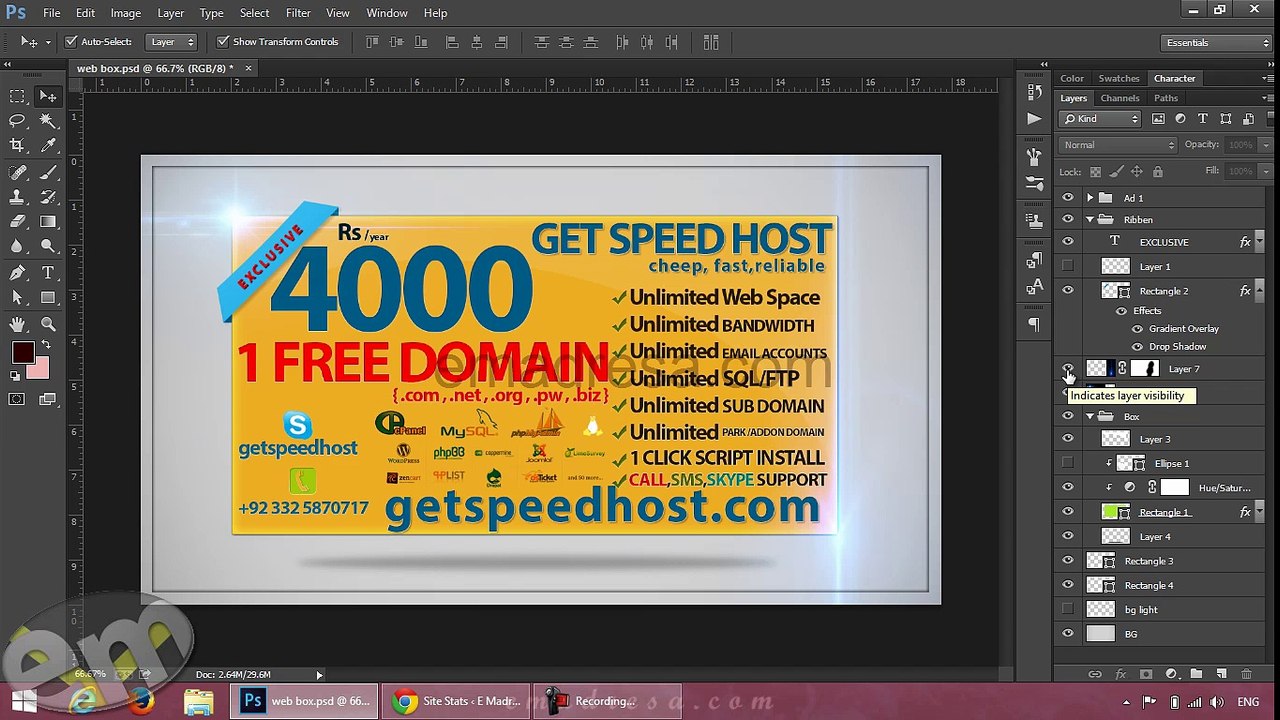Open the Filter menu

point(298,13)
